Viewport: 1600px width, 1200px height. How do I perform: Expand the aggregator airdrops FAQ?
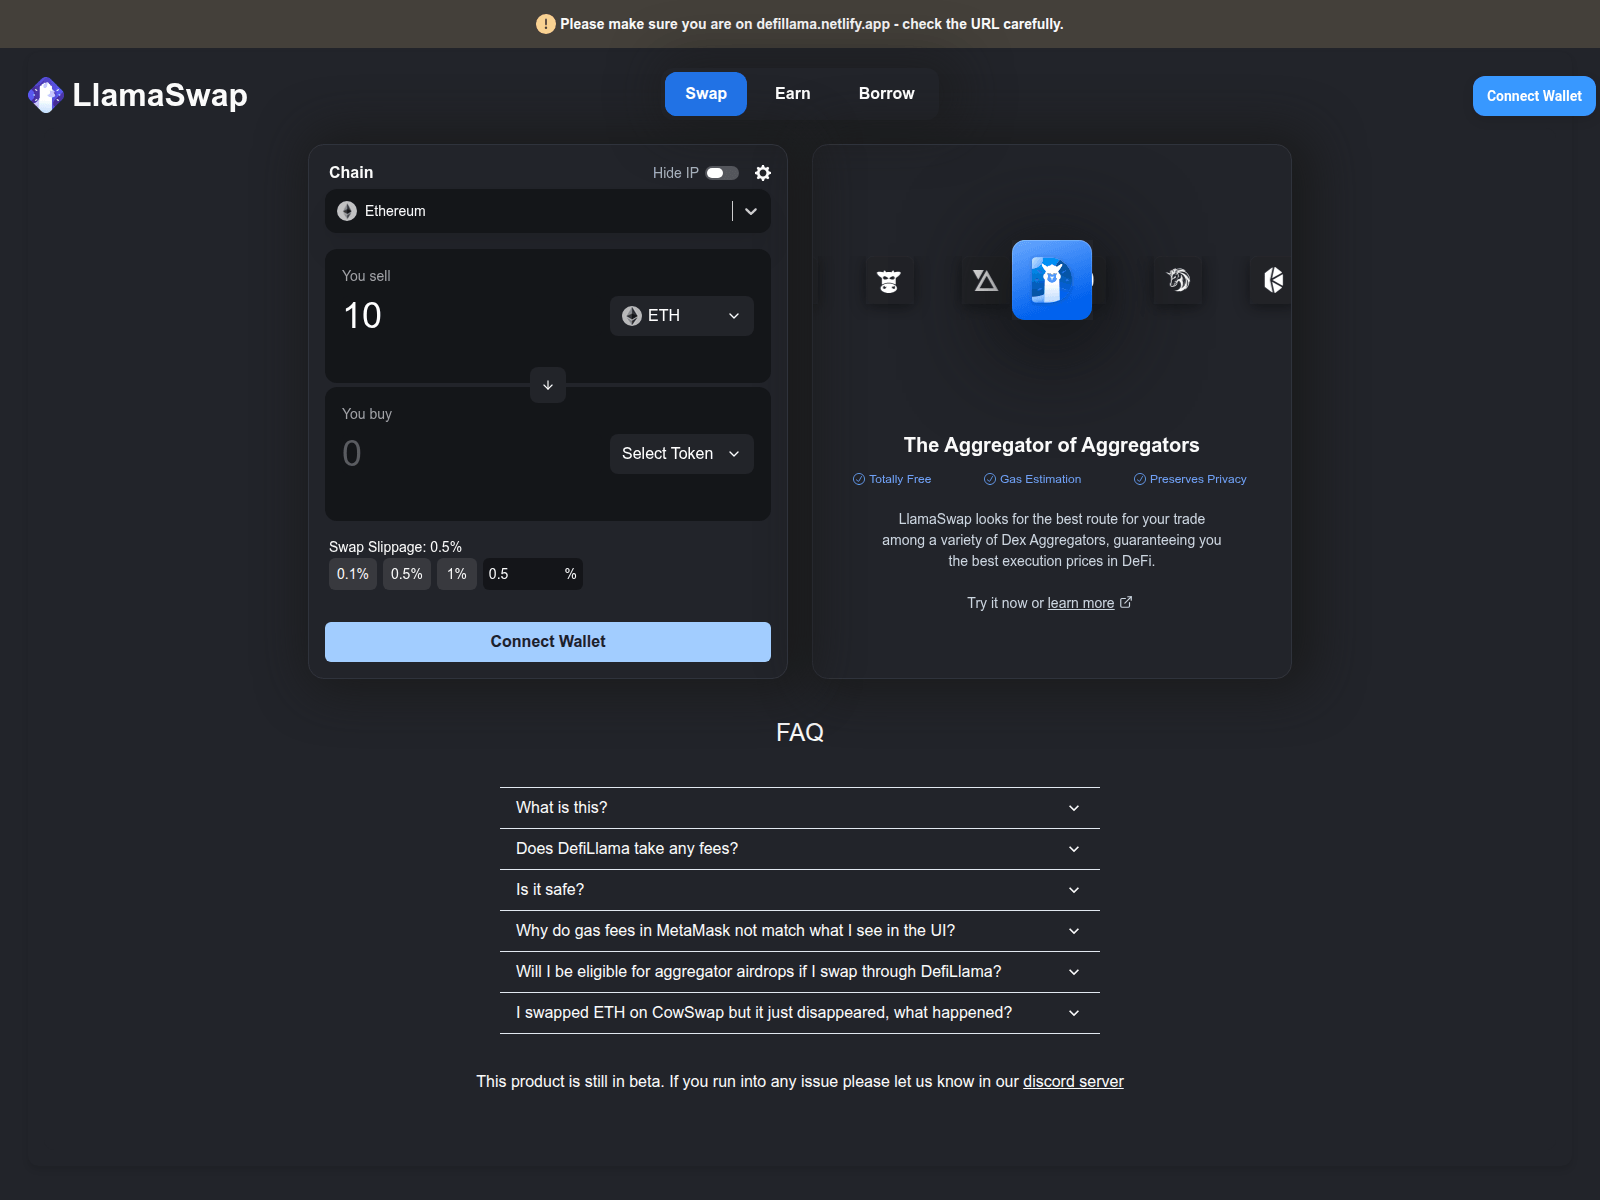(x=800, y=972)
